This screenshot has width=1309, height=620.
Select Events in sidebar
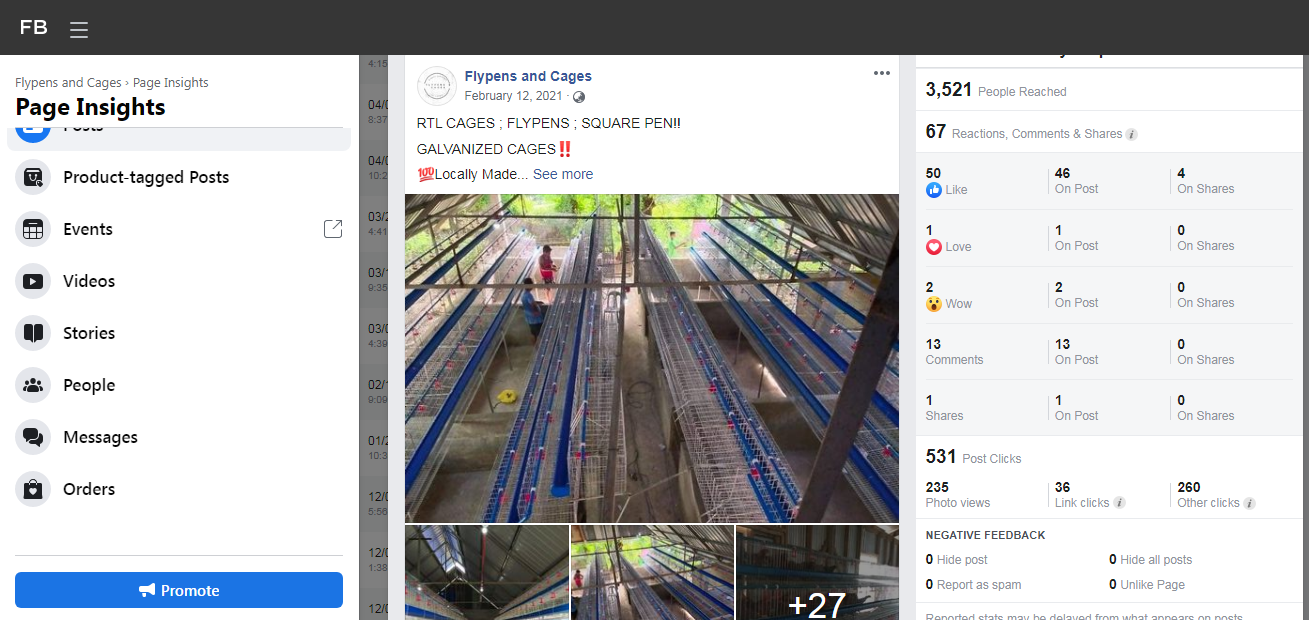(179, 229)
